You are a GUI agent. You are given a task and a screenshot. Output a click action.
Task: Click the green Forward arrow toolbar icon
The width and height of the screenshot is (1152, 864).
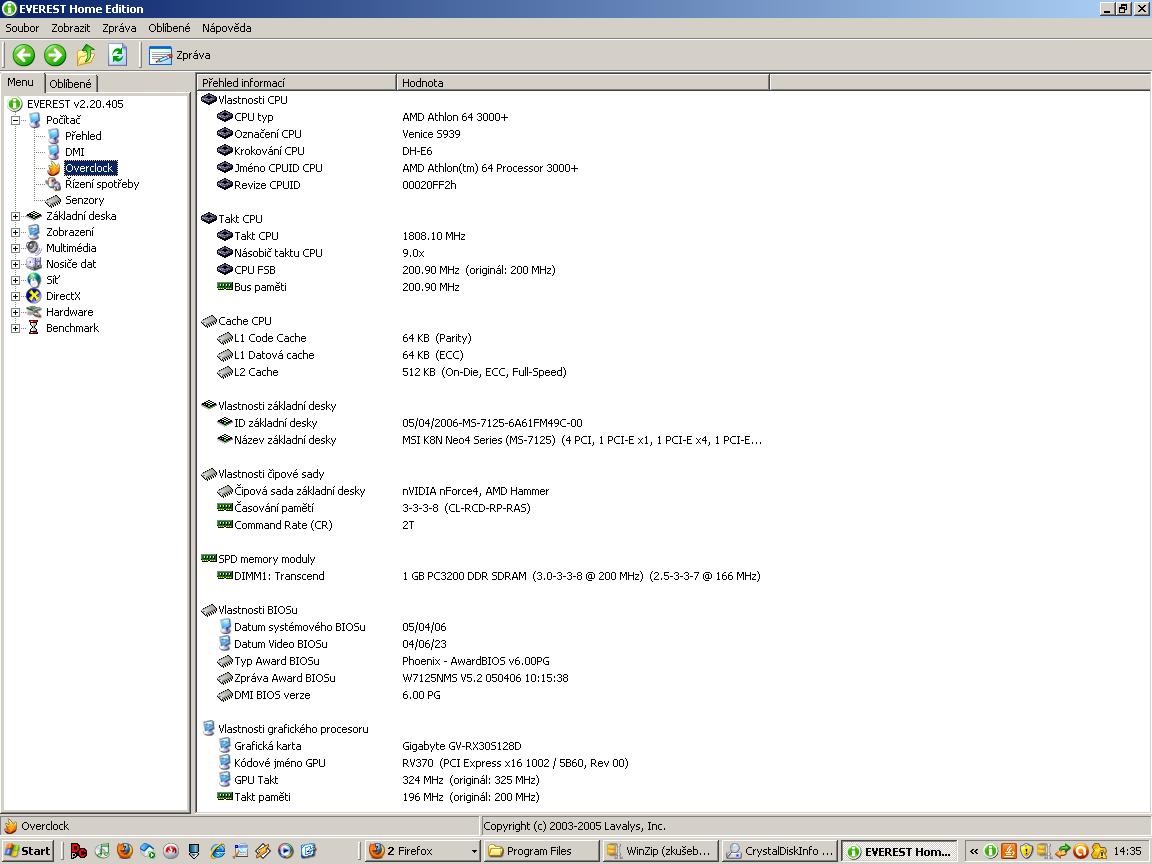coord(55,54)
